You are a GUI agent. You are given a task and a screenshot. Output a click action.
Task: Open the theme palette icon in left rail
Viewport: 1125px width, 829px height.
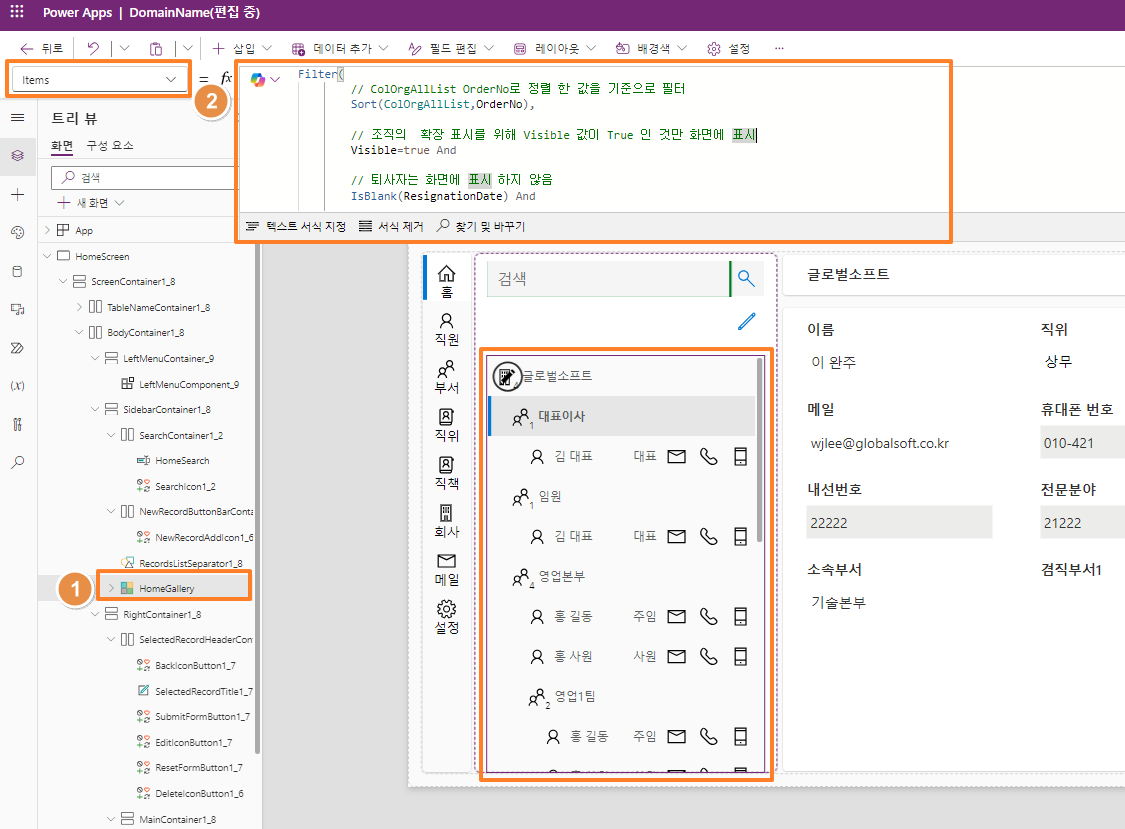coord(18,233)
